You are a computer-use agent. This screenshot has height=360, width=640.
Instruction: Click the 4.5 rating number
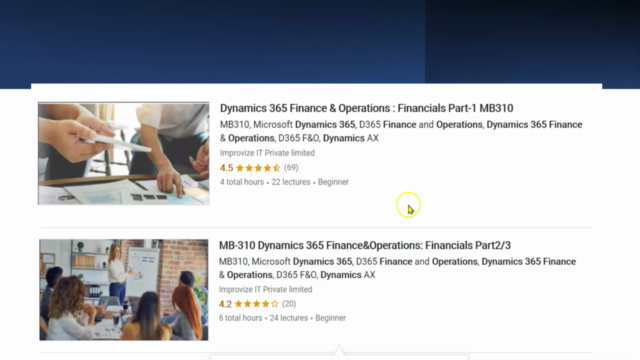[227, 168]
